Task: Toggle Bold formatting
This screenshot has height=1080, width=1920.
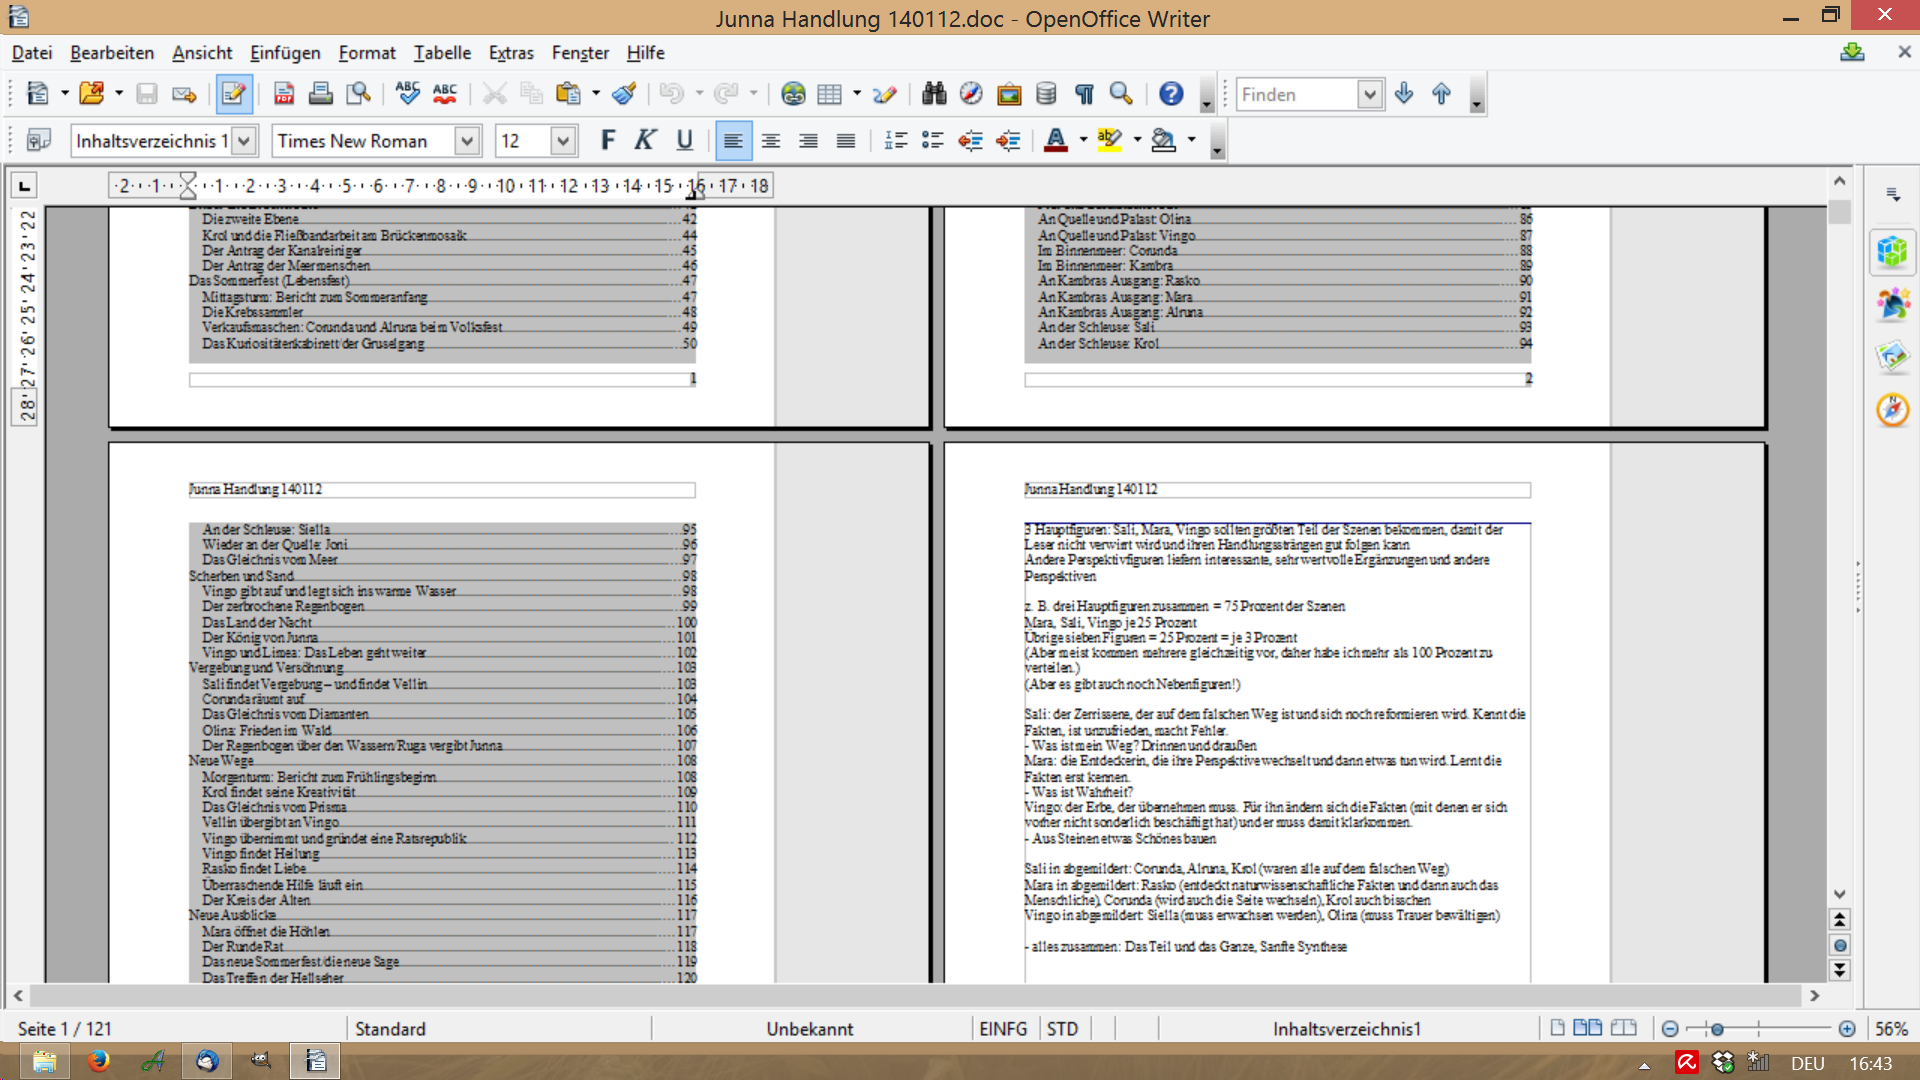Action: coord(607,141)
